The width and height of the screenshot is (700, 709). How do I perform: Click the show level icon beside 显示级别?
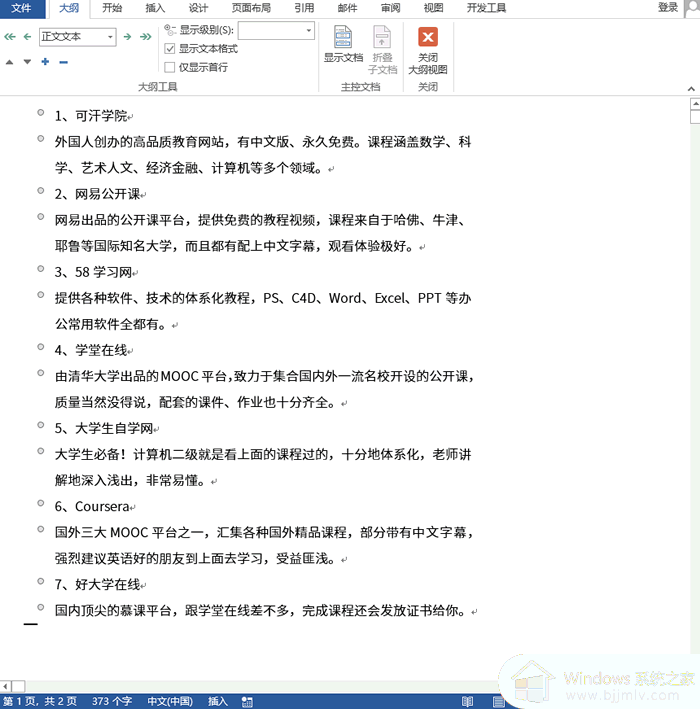170,30
